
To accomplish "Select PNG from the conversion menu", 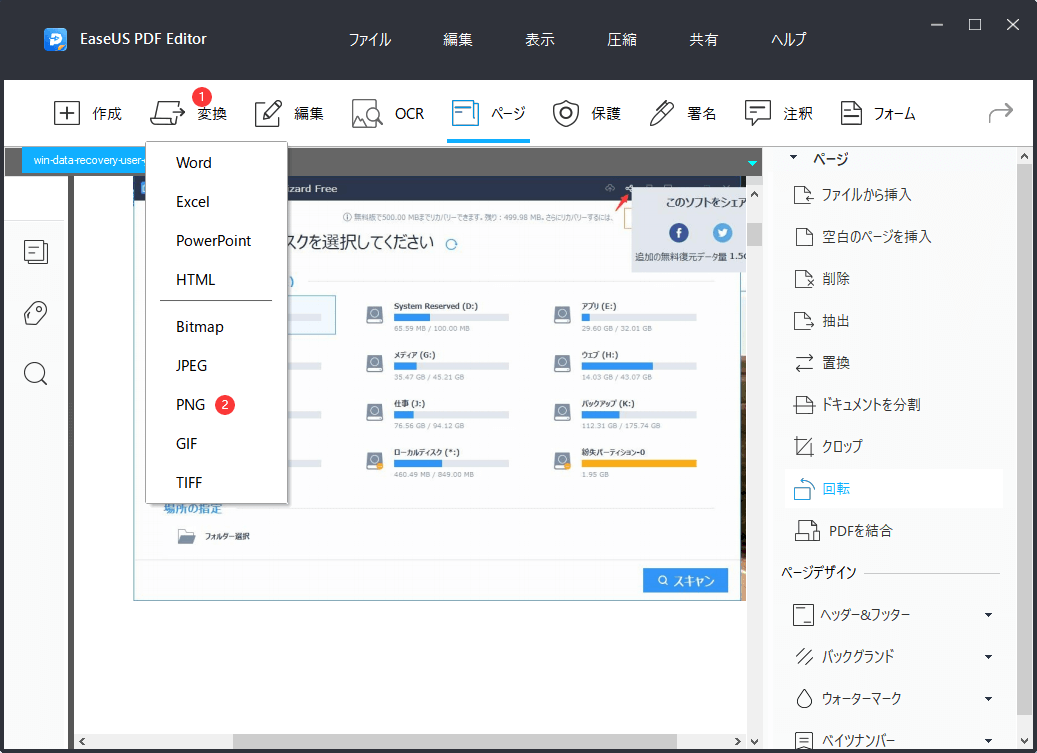I will (190, 404).
